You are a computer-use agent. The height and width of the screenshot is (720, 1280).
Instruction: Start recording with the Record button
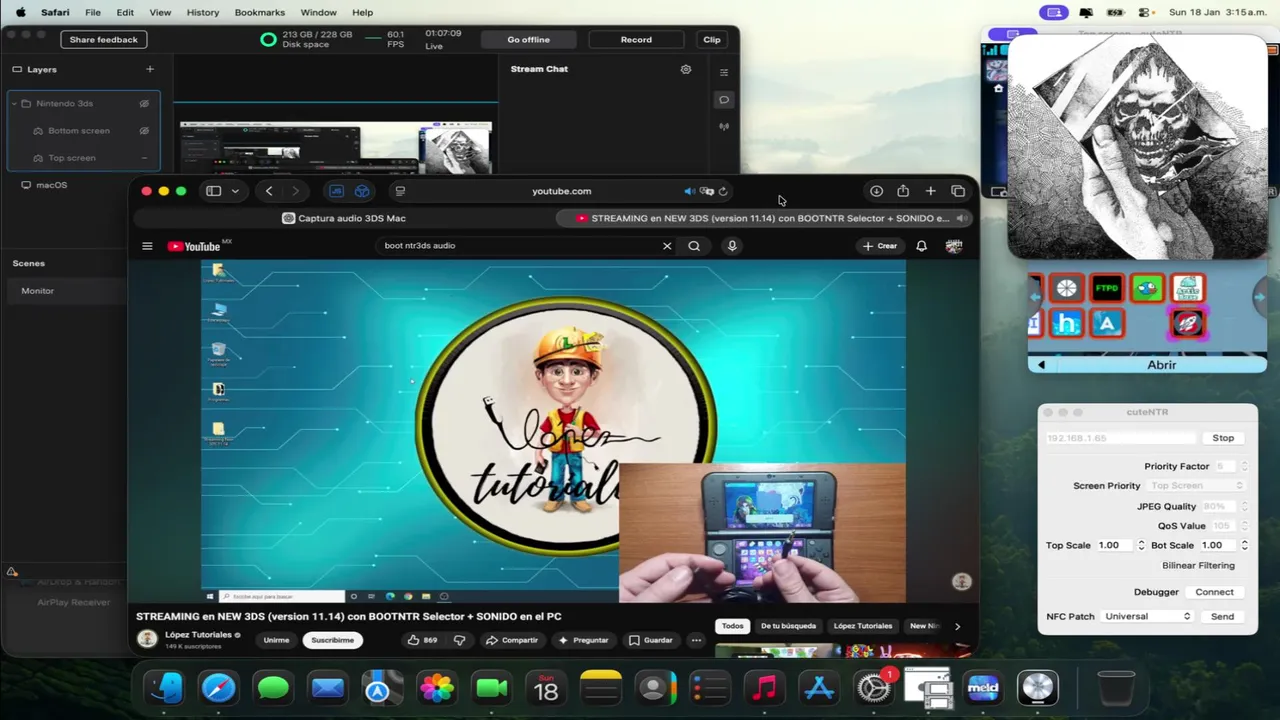(x=636, y=40)
